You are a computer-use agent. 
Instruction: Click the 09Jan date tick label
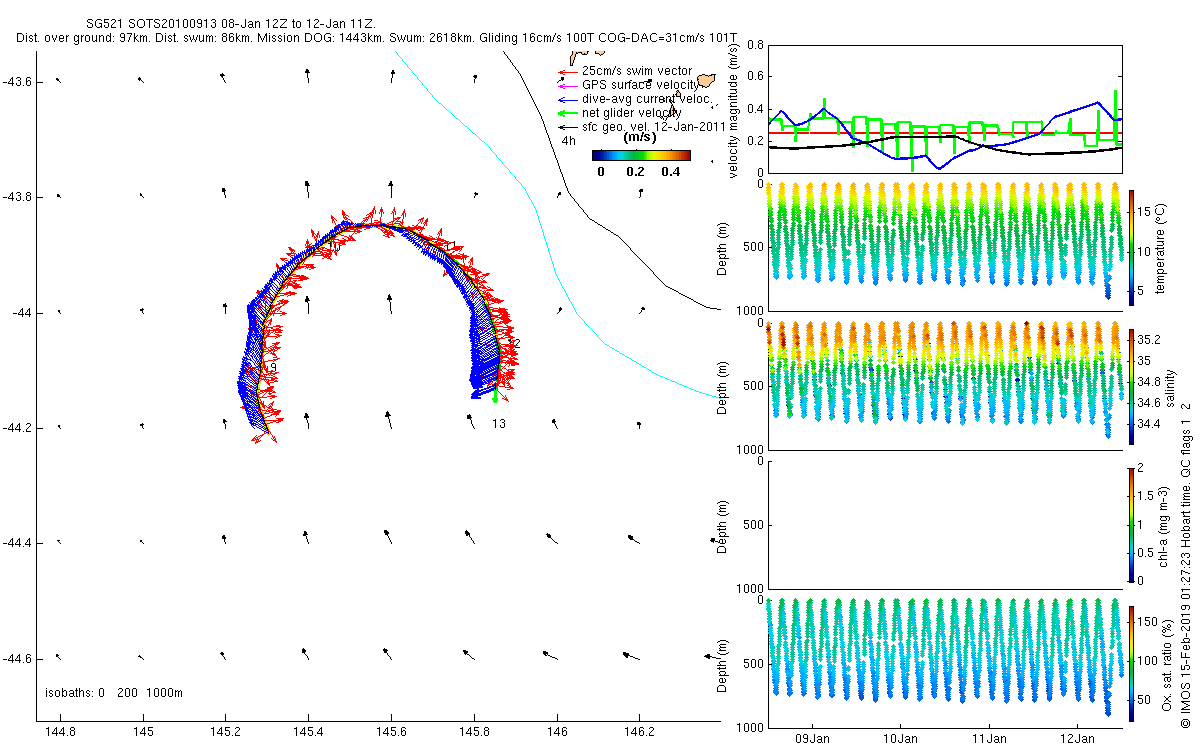coord(812,739)
